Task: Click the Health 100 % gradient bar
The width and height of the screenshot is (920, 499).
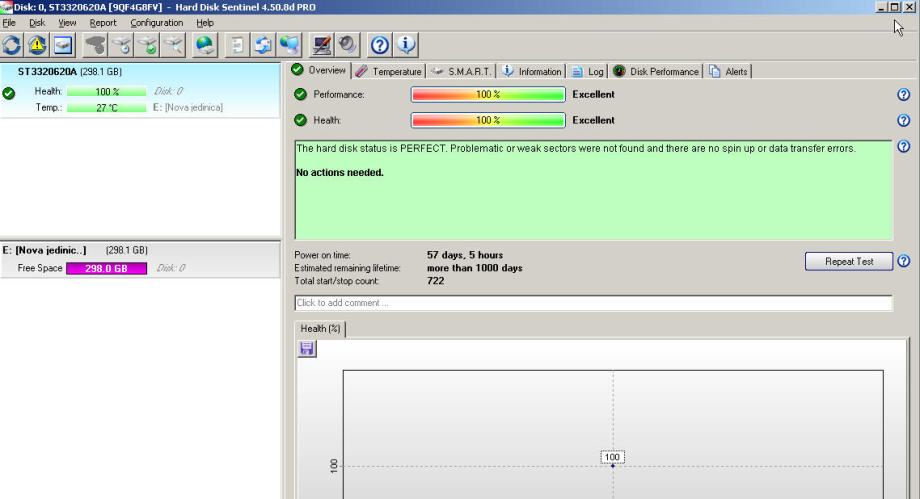Action: click(x=488, y=120)
